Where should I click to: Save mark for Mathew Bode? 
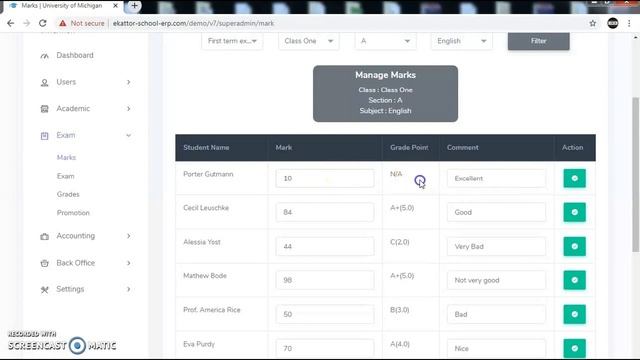click(x=574, y=280)
